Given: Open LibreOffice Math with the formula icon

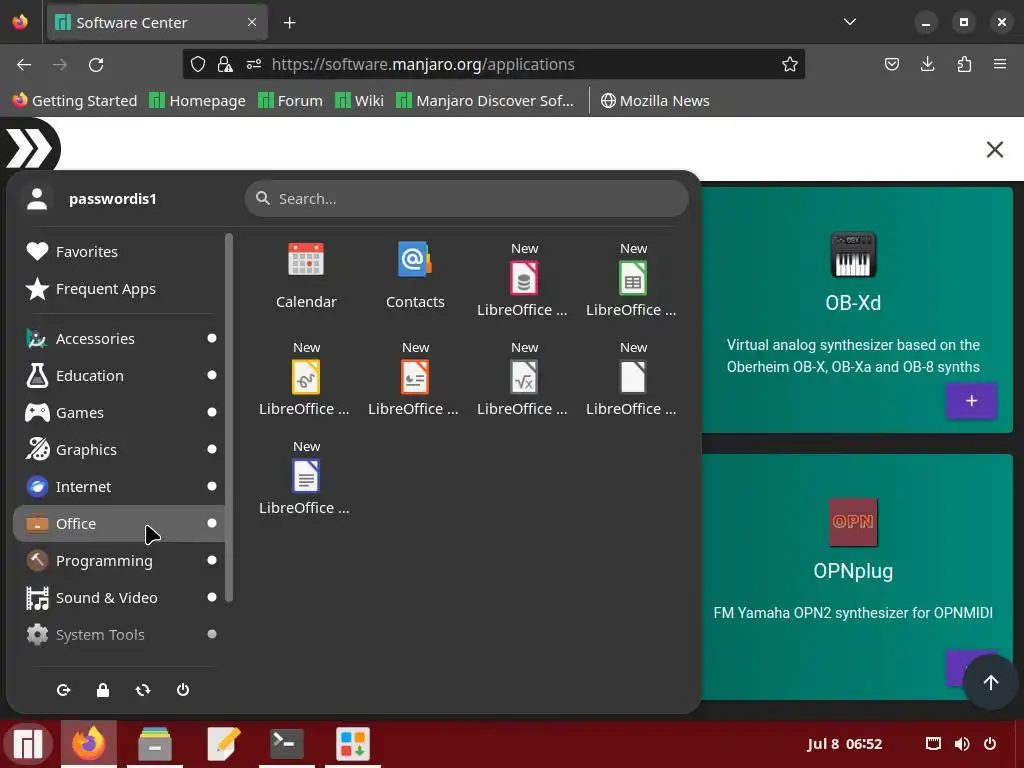Looking at the screenshot, I should click(x=523, y=379).
